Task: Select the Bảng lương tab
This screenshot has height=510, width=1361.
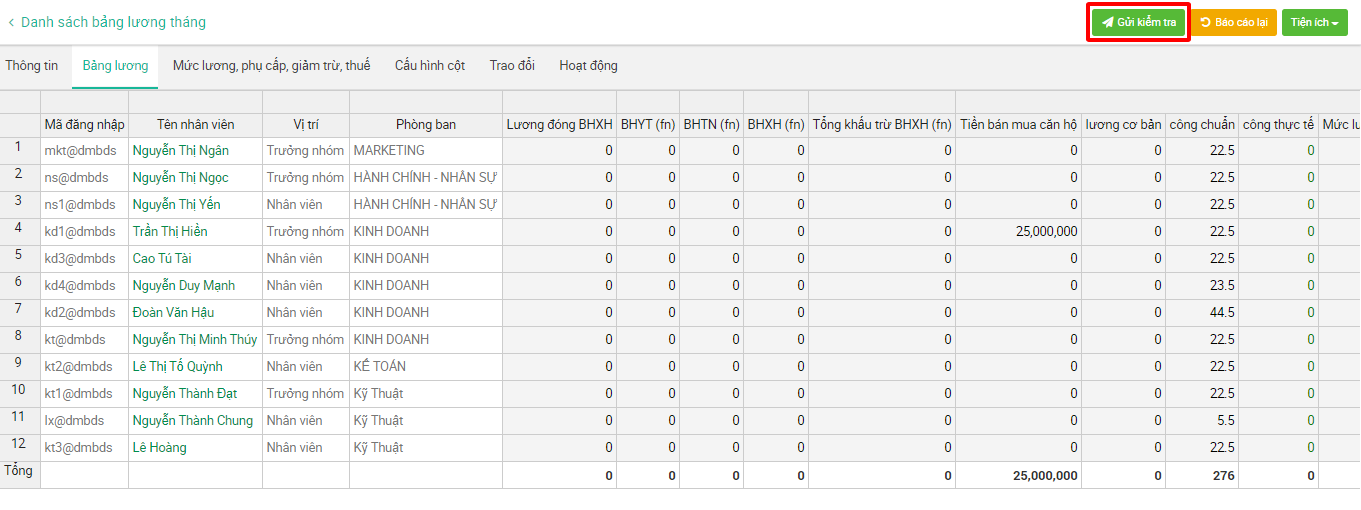Action: [x=115, y=66]
